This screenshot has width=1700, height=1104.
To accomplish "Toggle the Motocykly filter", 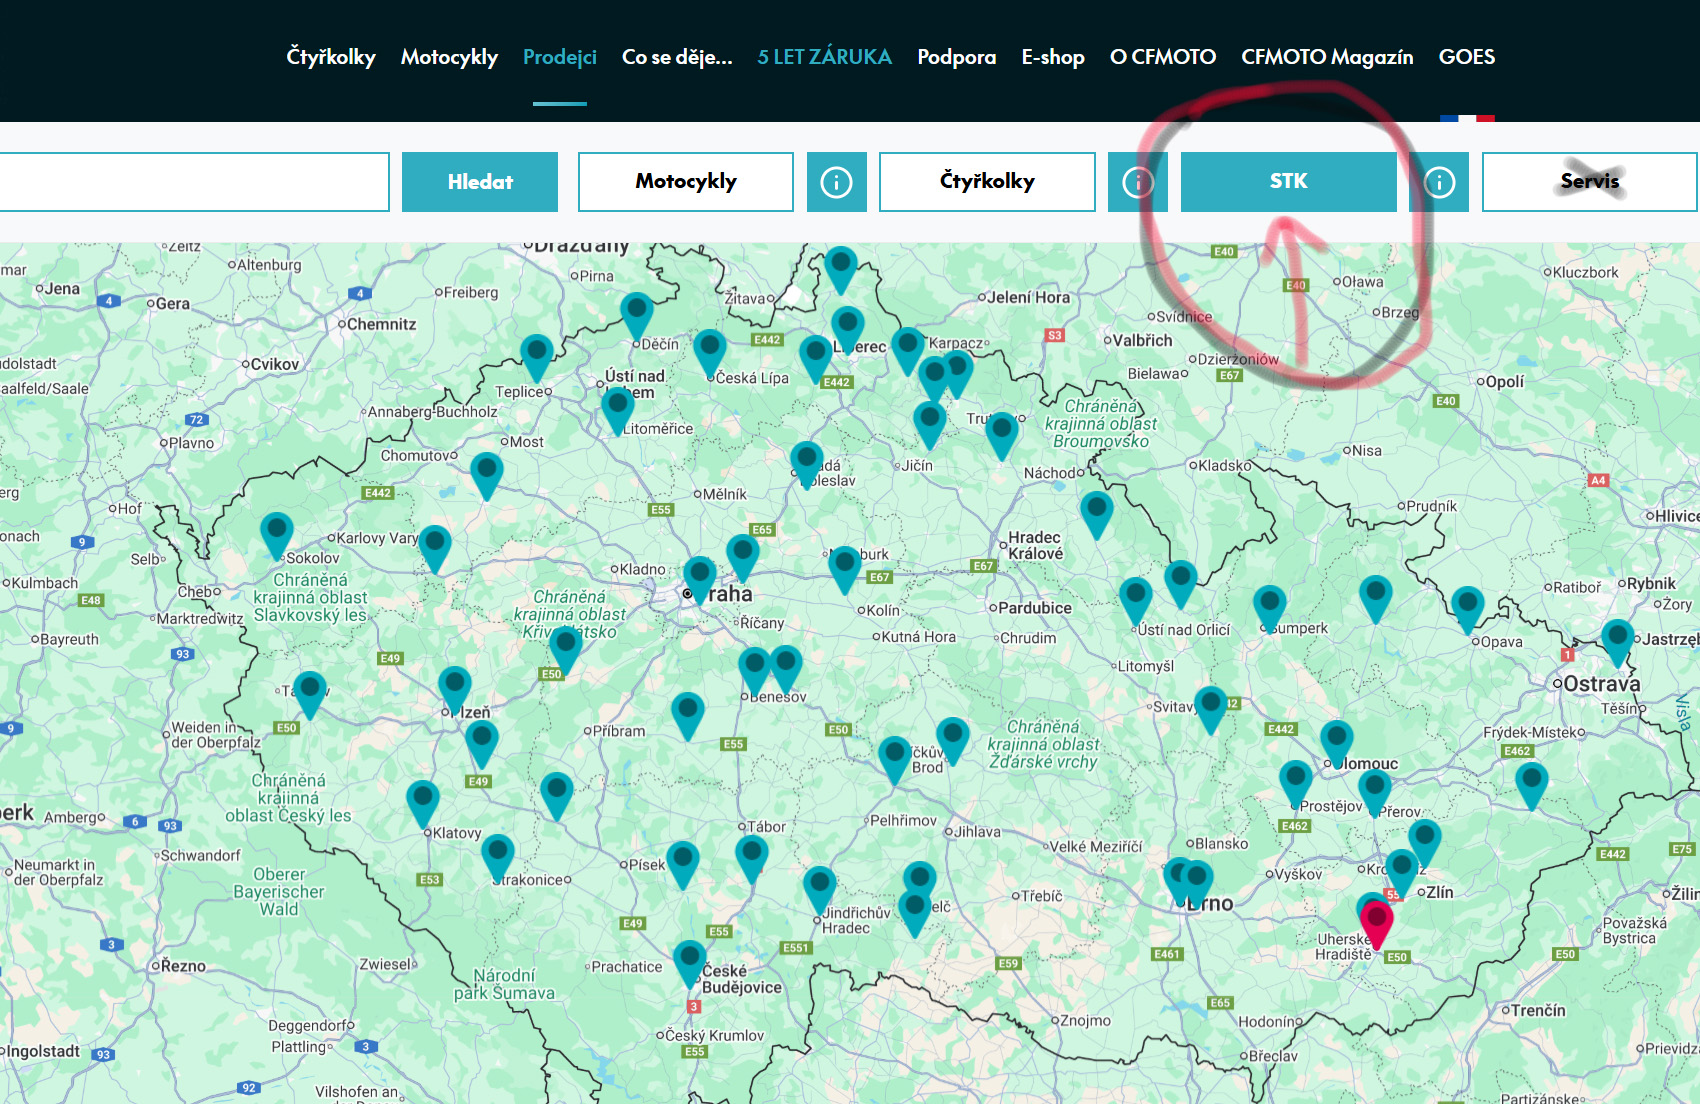I will tap(686, 182).
